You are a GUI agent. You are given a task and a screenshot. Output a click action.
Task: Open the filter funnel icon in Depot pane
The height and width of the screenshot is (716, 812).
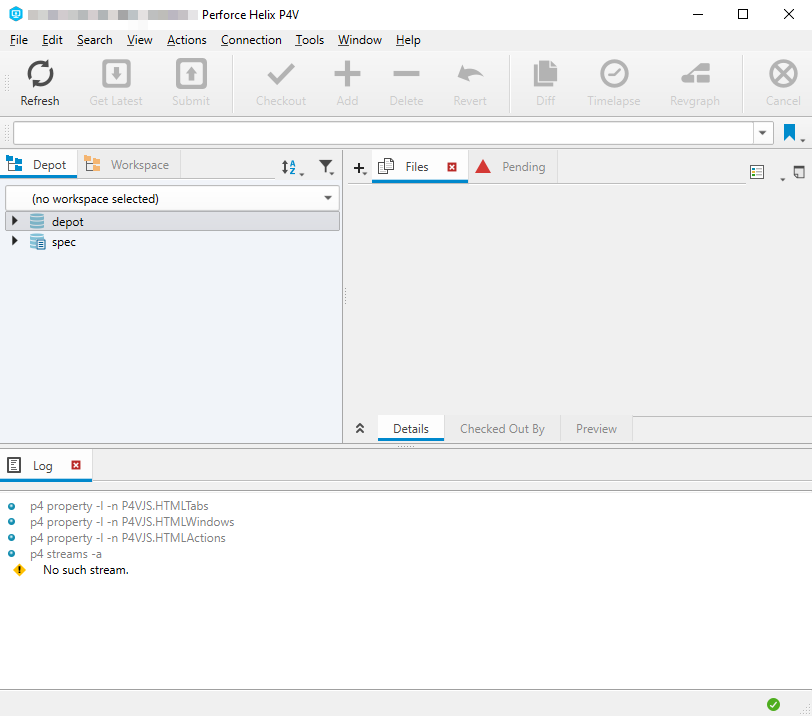(x=325, y=167)
